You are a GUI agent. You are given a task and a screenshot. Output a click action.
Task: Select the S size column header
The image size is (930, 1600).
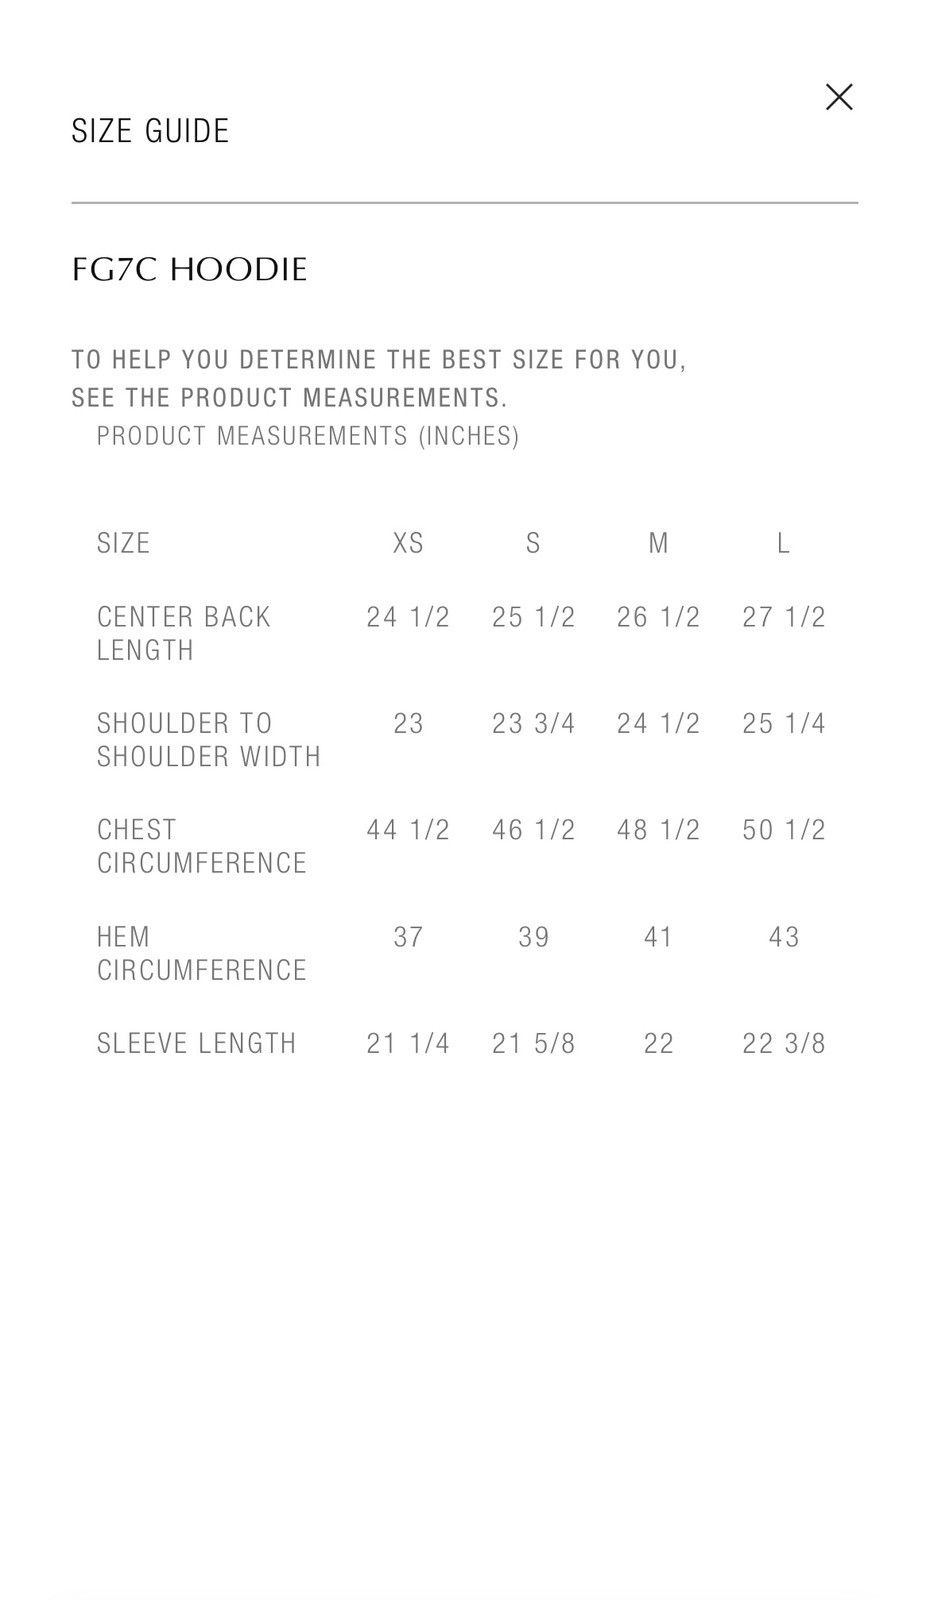tap(533, 543)
